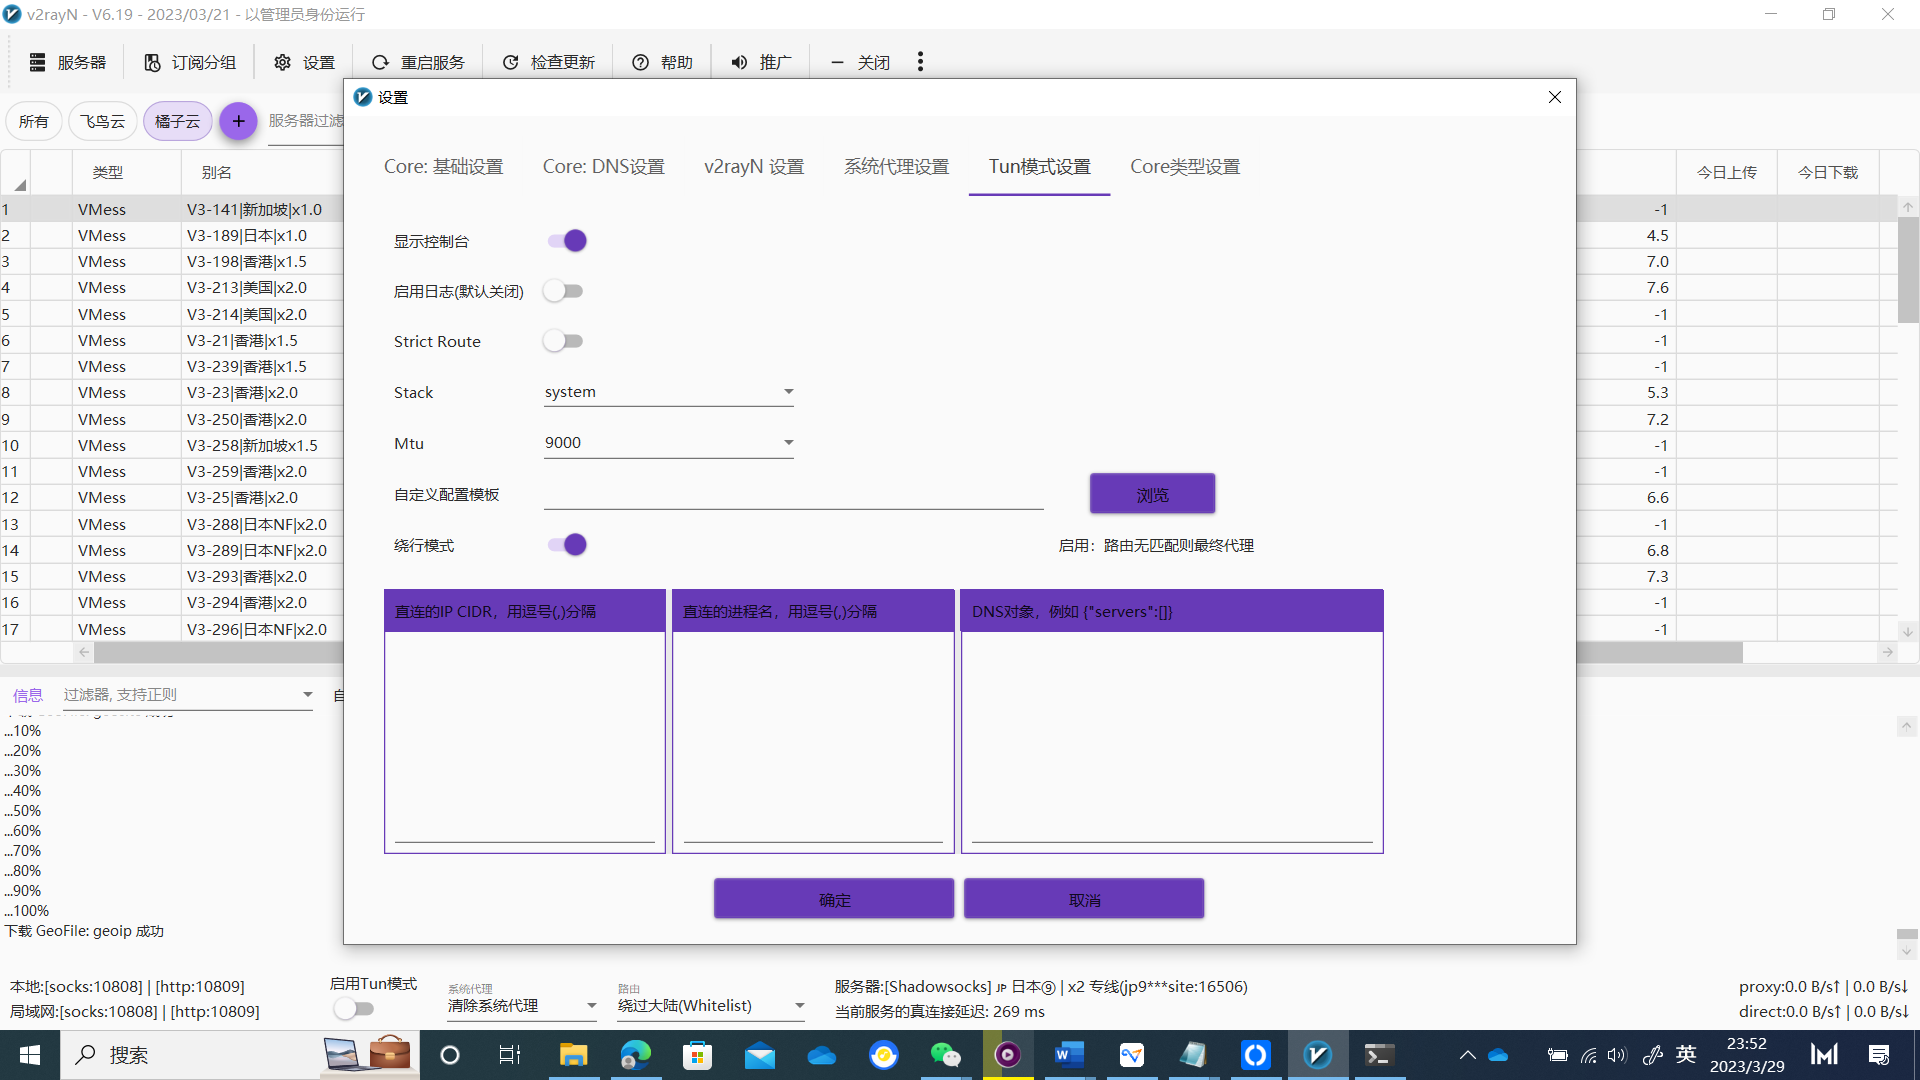The height and width of the screenshot is (1080, 1920).
Task: Open the 帮助 help icon
Action: pyautogui.click(x=639, y=61)
